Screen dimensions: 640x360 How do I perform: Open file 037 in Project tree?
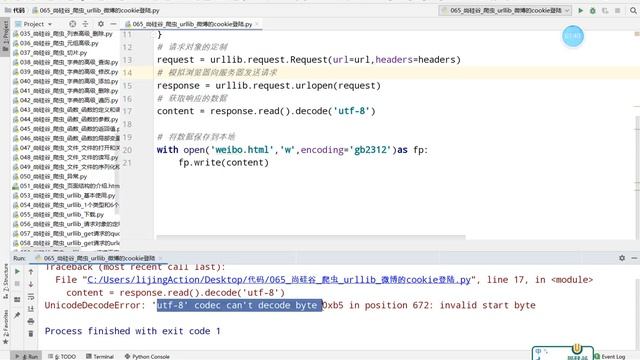point(50,53)
